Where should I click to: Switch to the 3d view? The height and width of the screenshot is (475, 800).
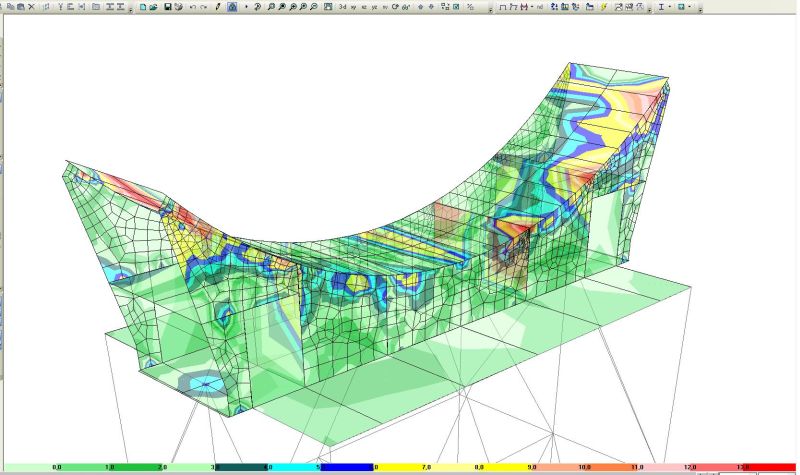tap(343, 6)
